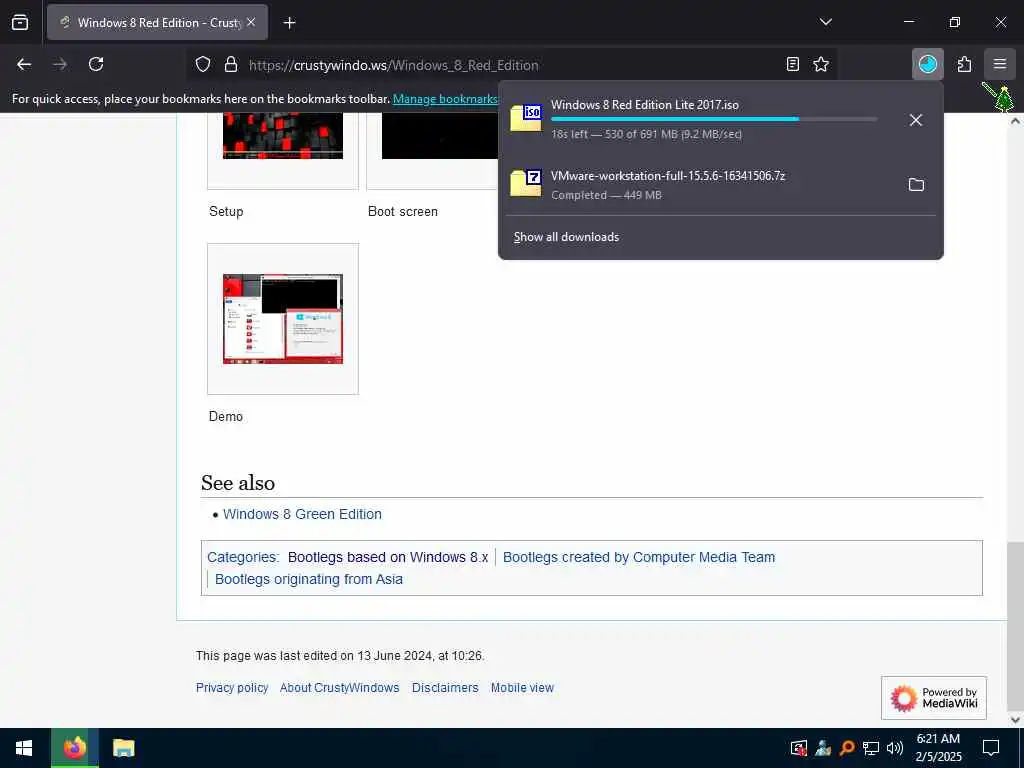Click the Powered by MediaWiki badge
Viewport: 1024px width, 768px height.
[x=933, y=698]
